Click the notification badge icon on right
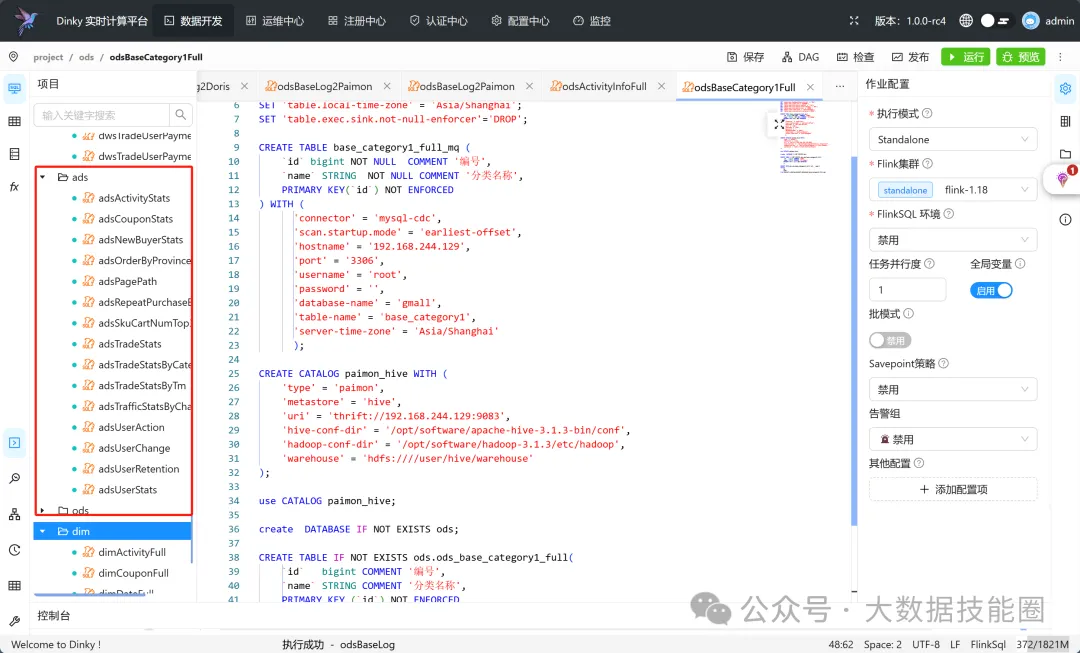This screenshot has width=1080, height=653. pyautogui.click(x=1064, y=179)
